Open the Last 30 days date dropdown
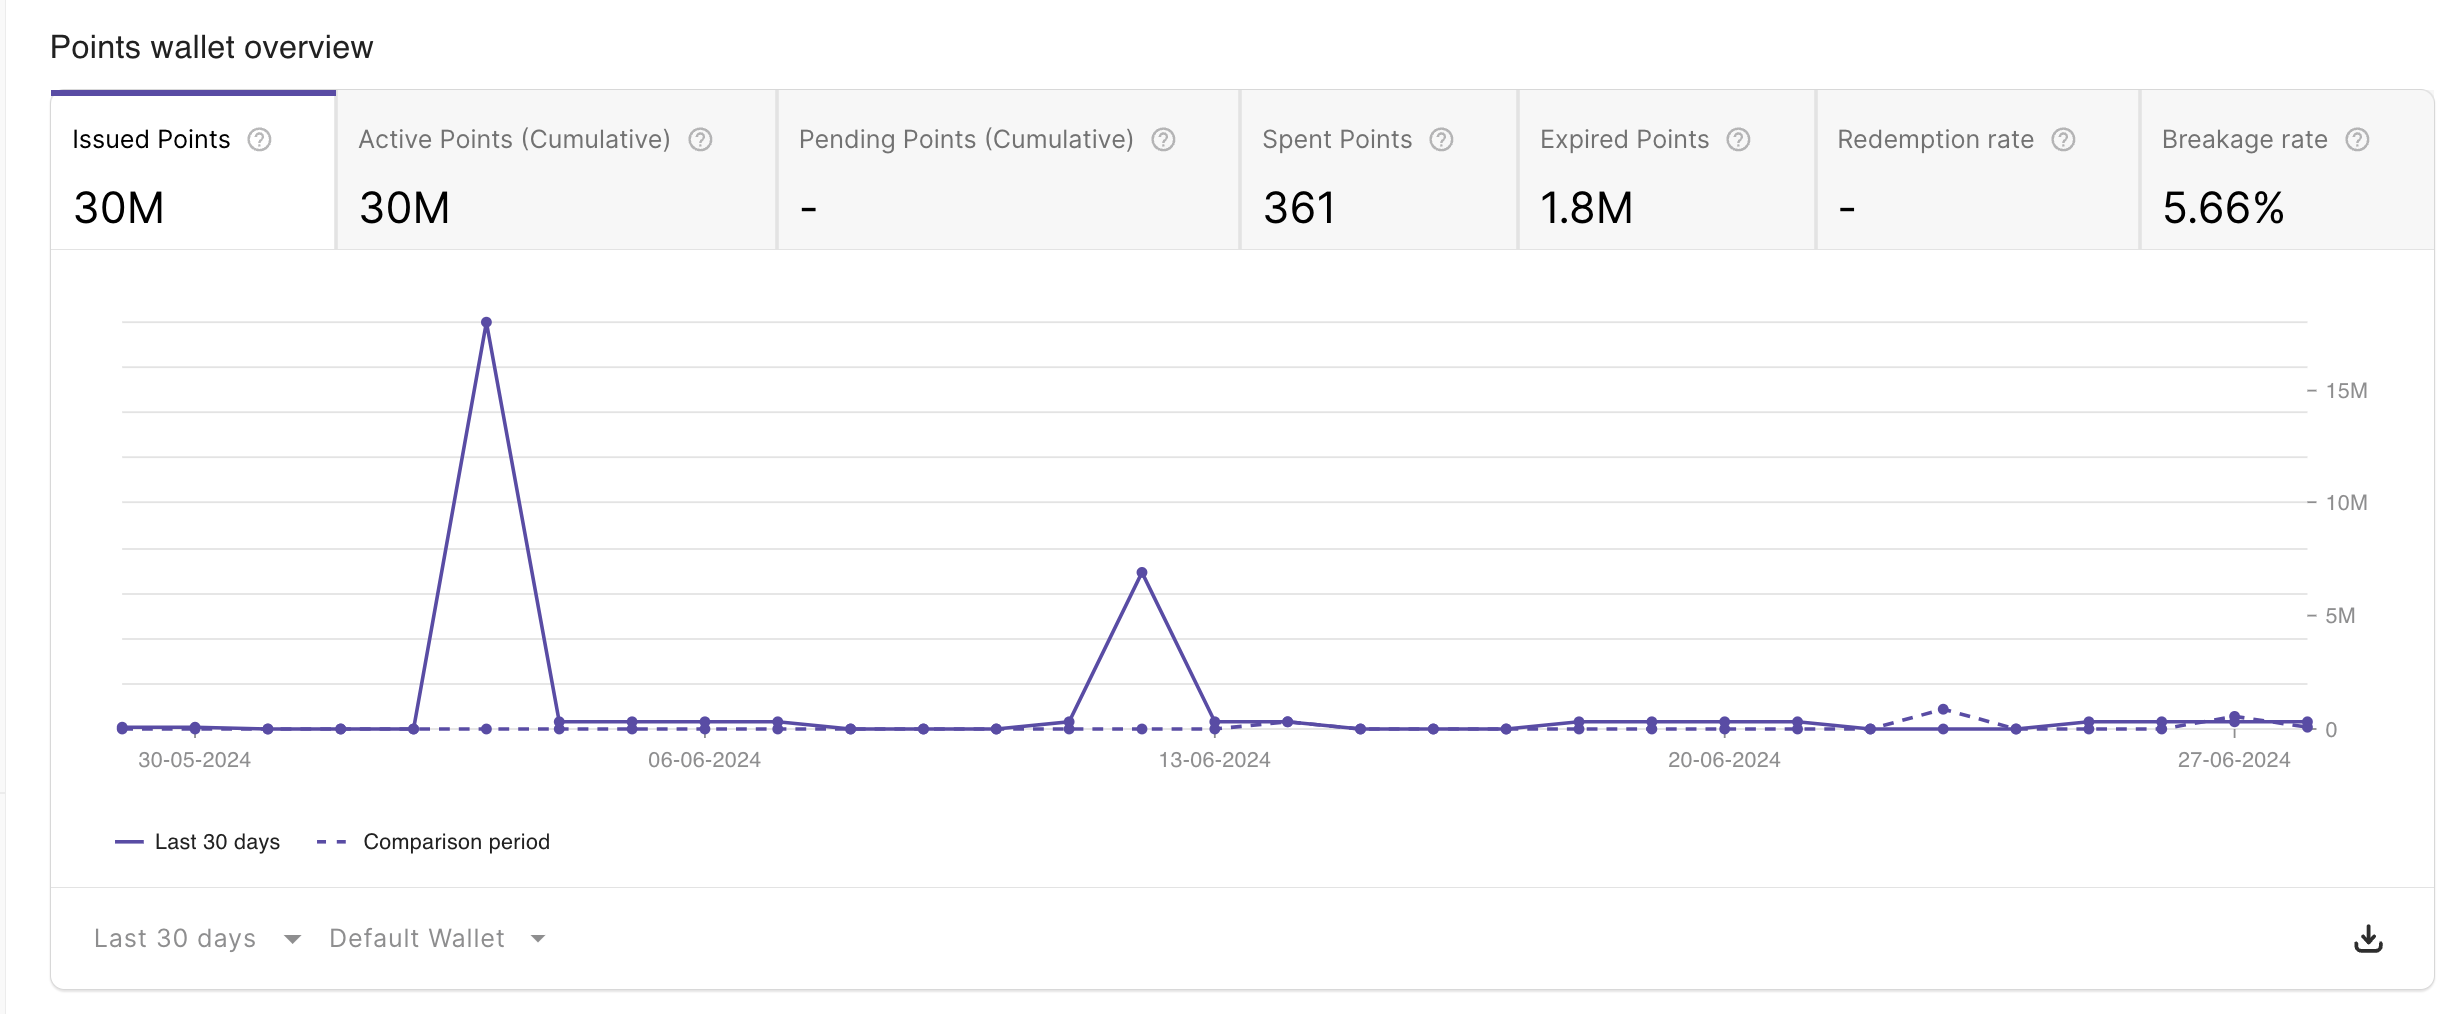The width and height of the screenshot is (2456, 1014). pos(197,939)
